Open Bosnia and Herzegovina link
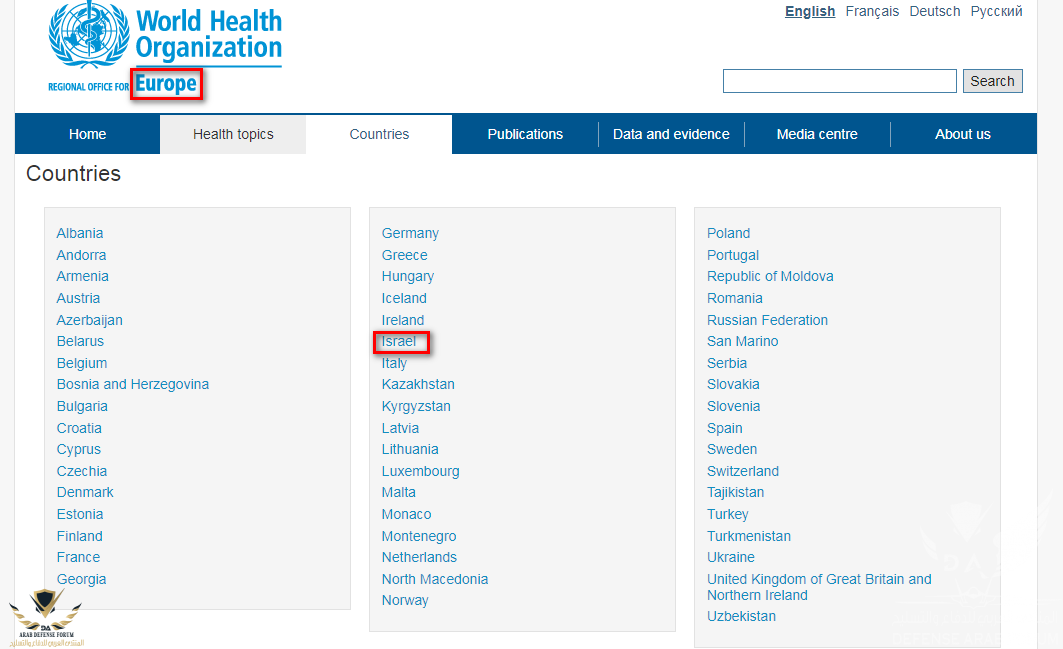The image size is (1063, 649). click(133, 385)
